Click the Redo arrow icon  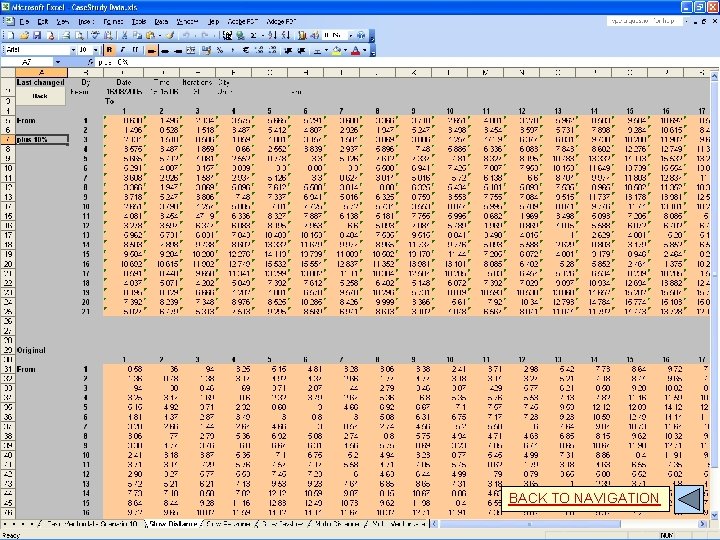point(205,35)
